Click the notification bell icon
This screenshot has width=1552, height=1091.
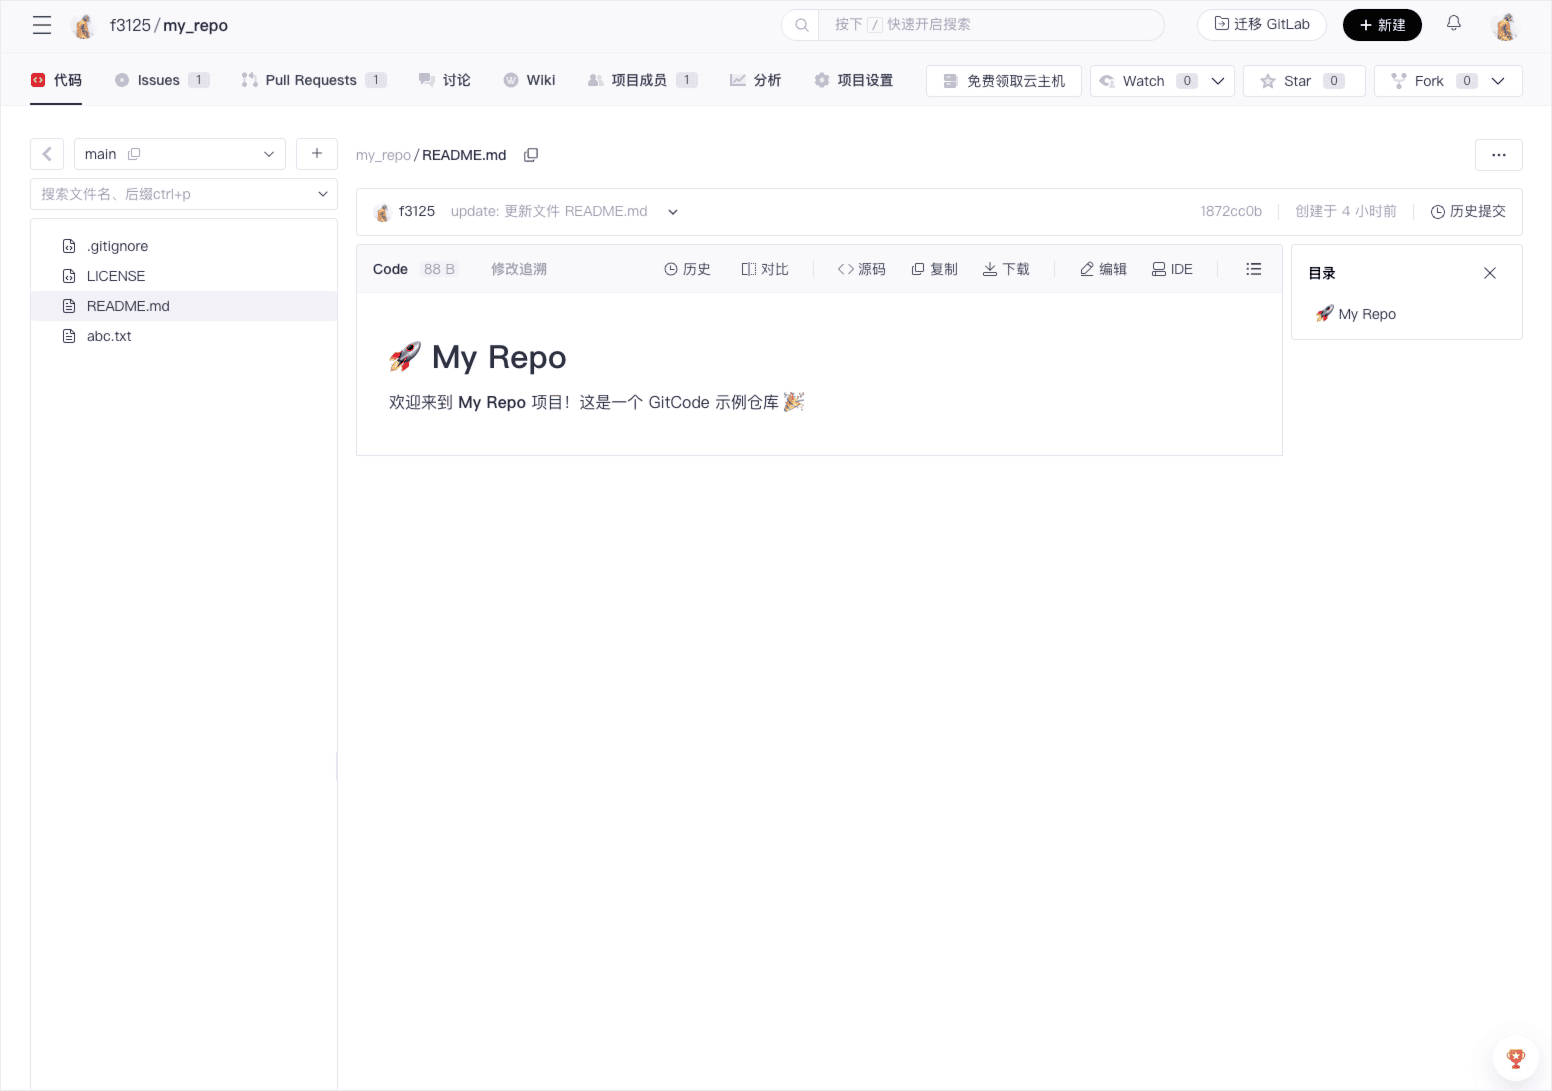tap(1453, 24)
